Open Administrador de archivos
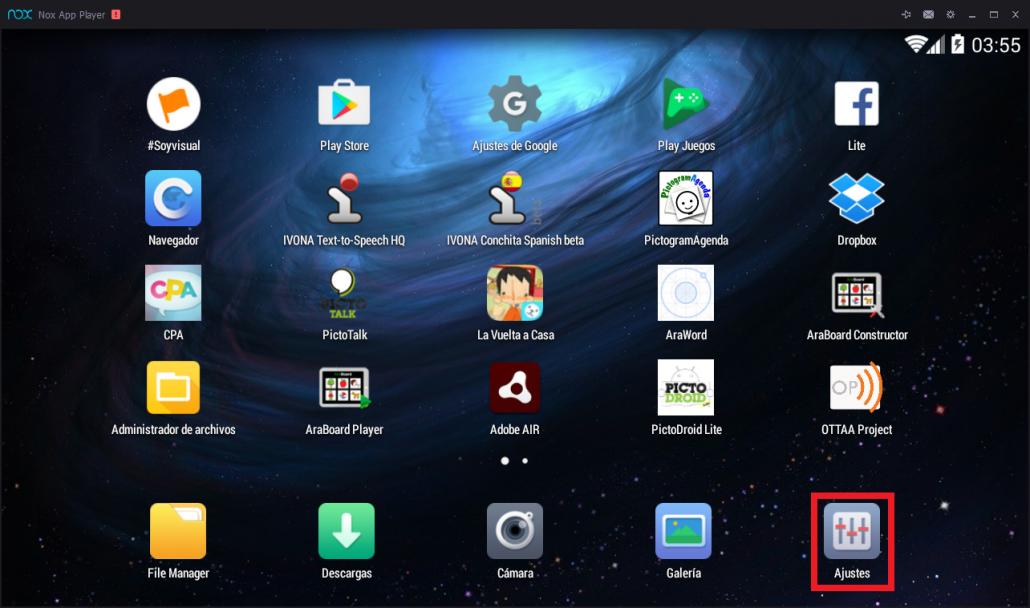The height and width of the screenshot is (608, 1030). point(173,387)
